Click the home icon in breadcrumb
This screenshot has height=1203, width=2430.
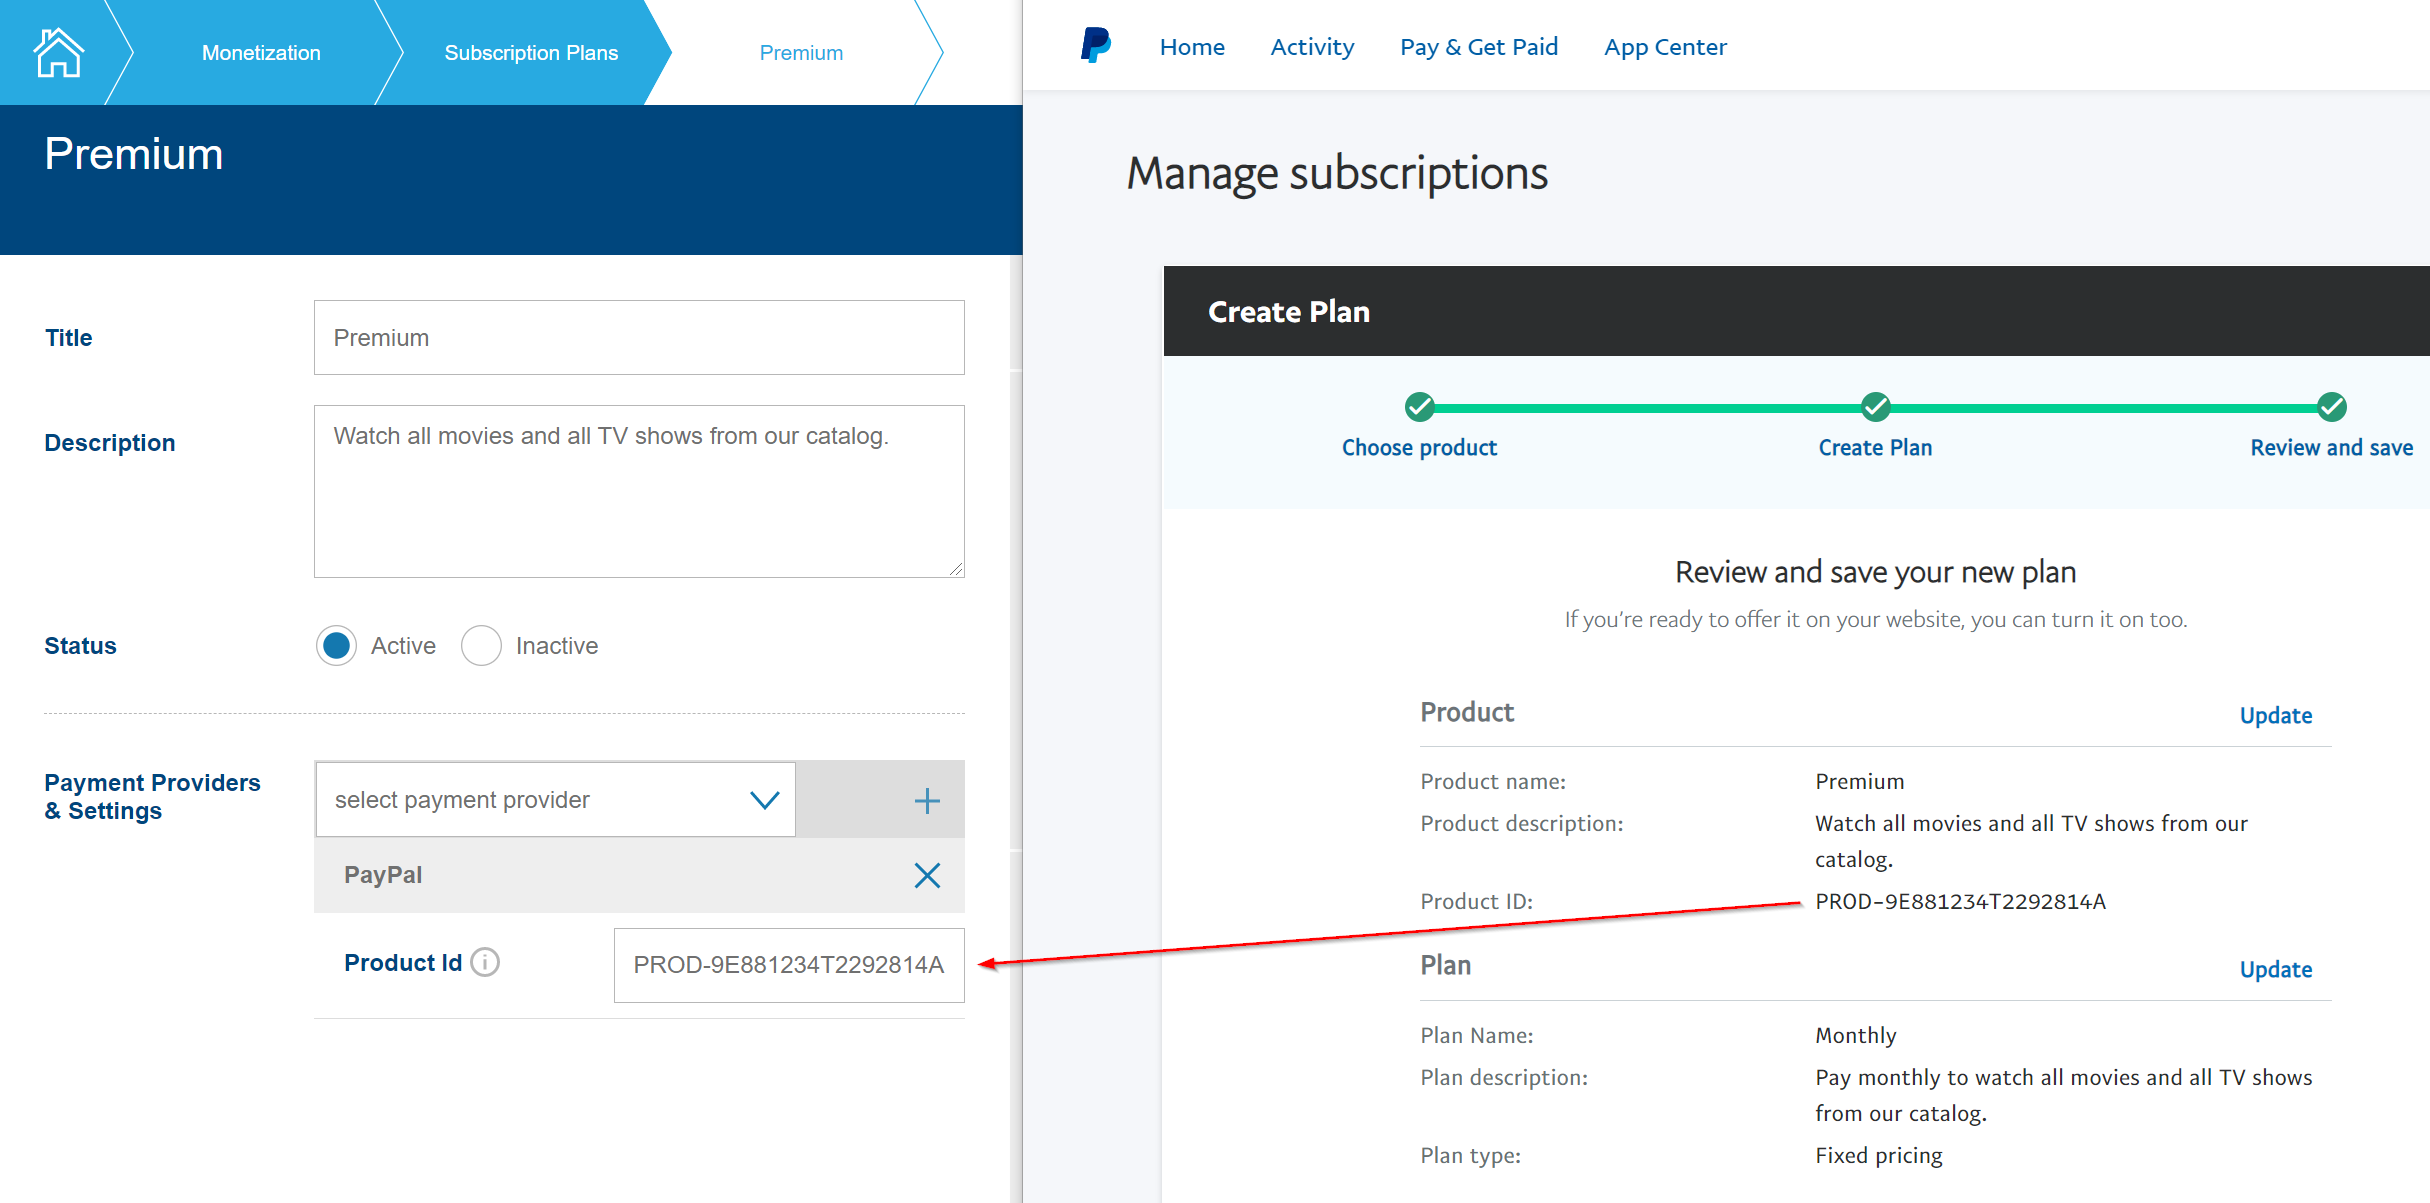[58, 52]
